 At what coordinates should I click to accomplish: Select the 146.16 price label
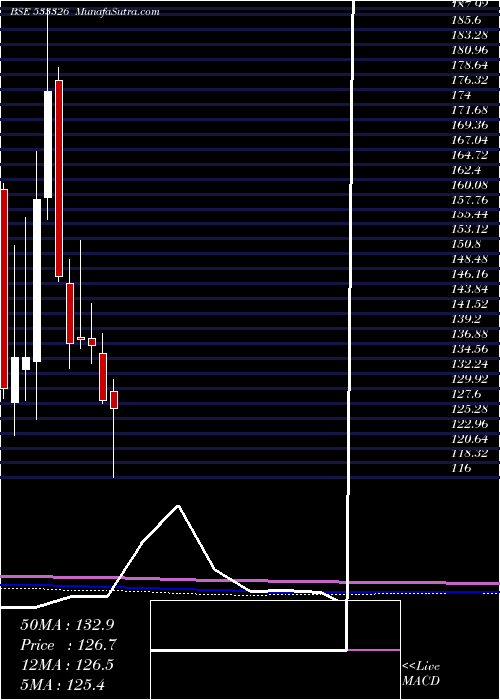pos(470,274)
